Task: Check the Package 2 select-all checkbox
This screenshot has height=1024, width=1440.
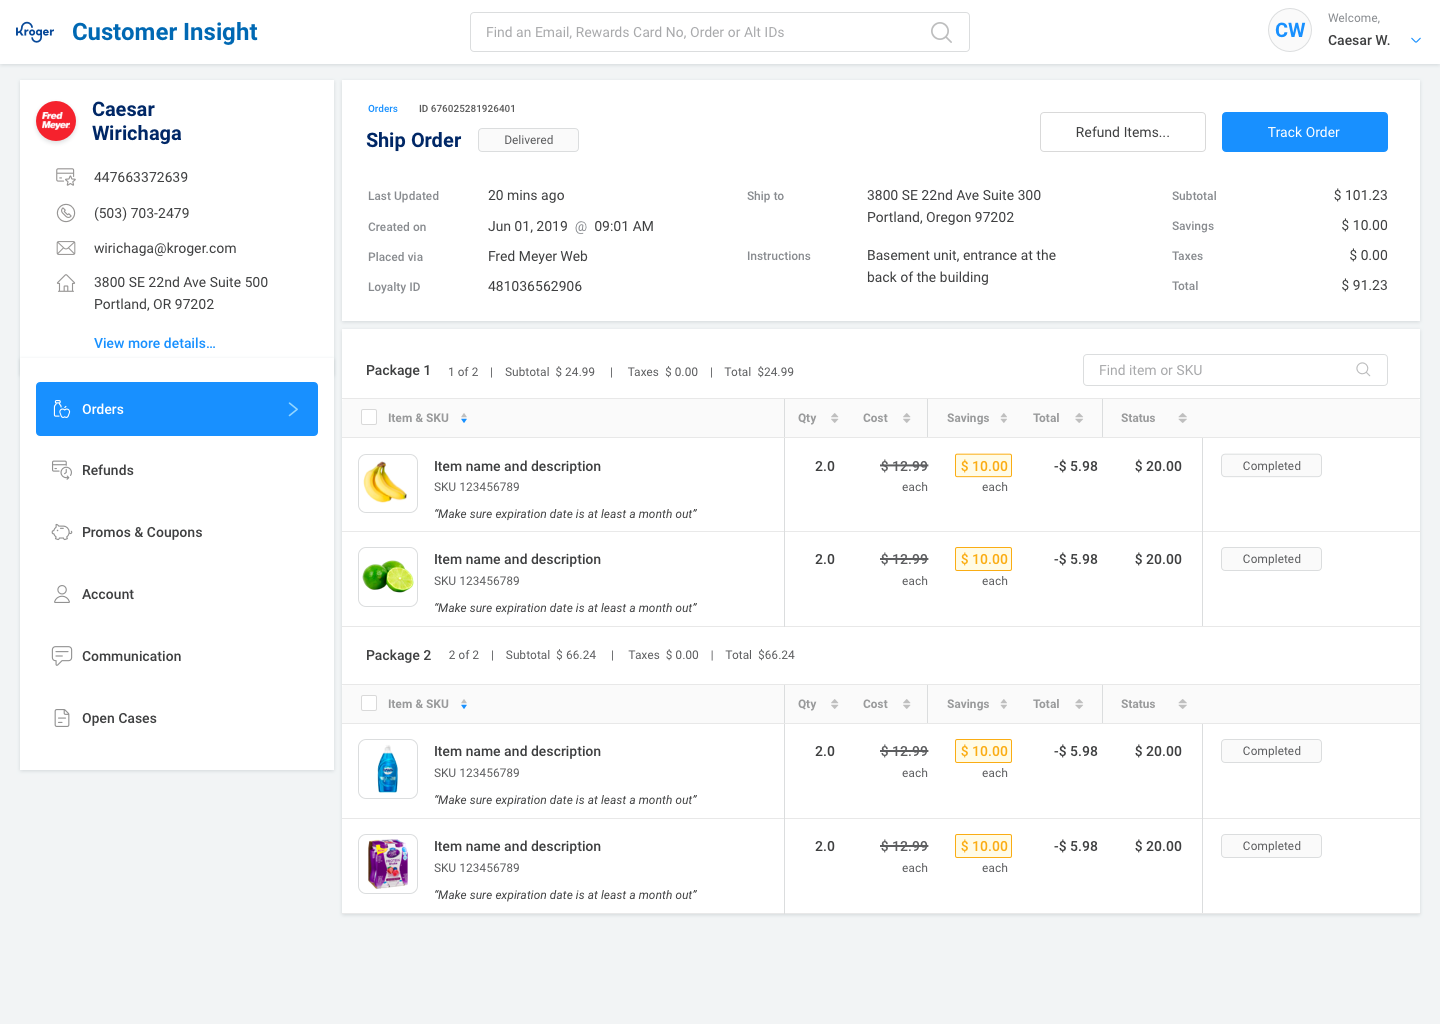Action: point(369,704)
